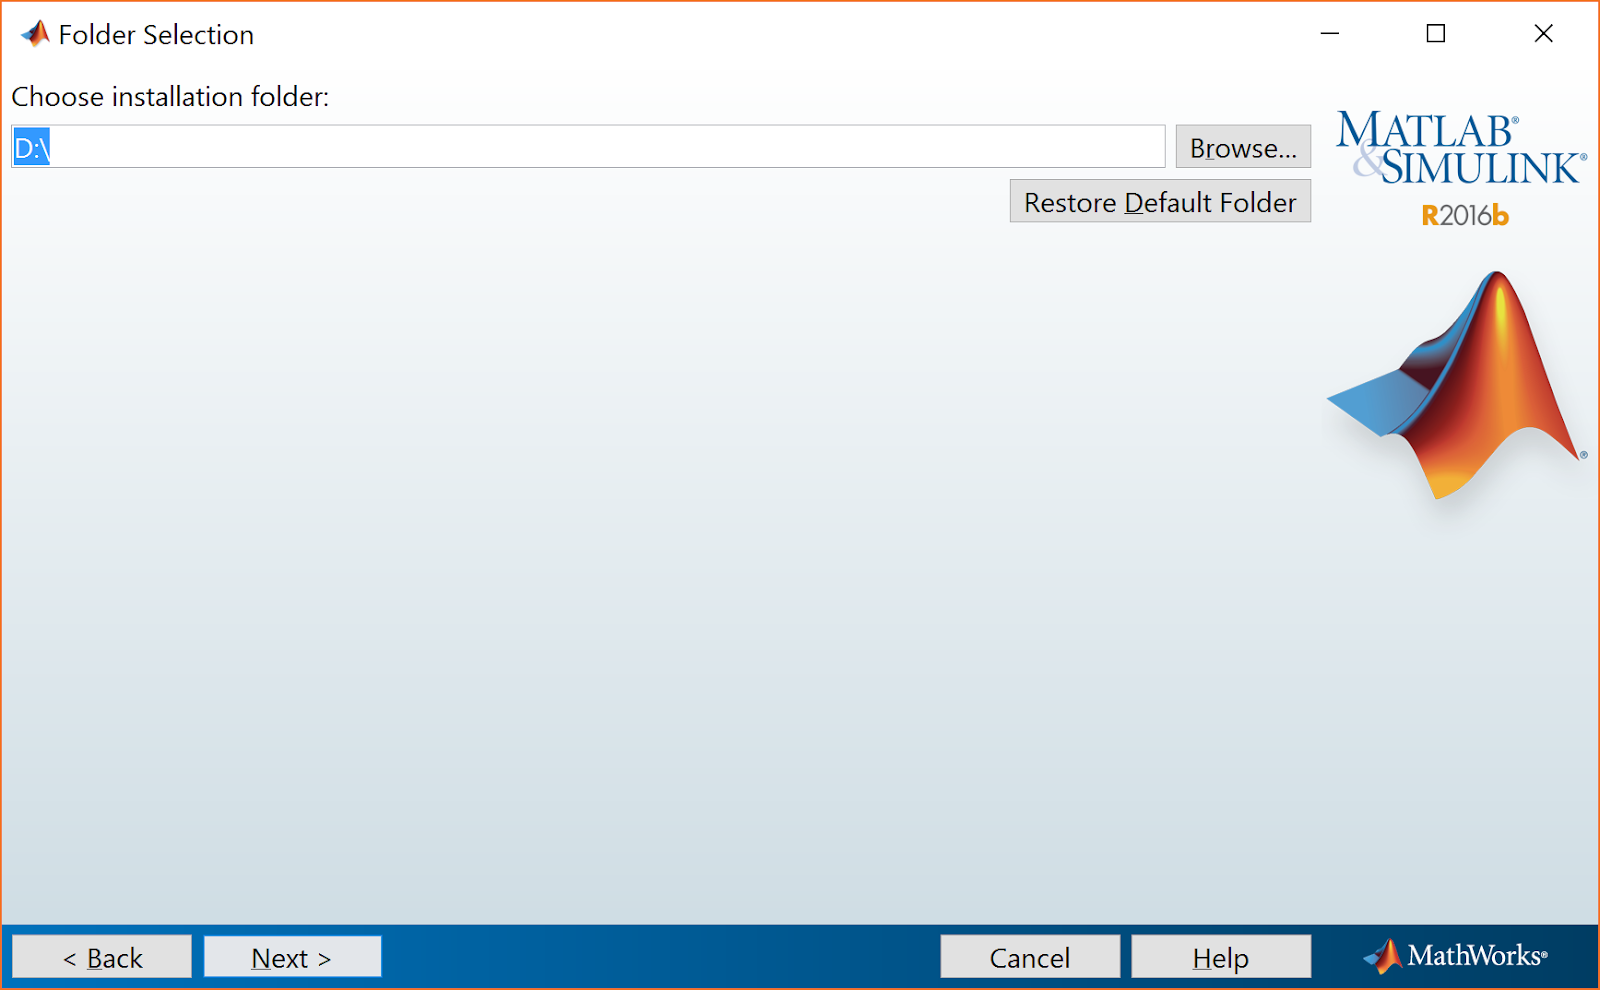Open the Browse... folder picker
Screen dimensions: 1600x990
tap(1243, 147)
